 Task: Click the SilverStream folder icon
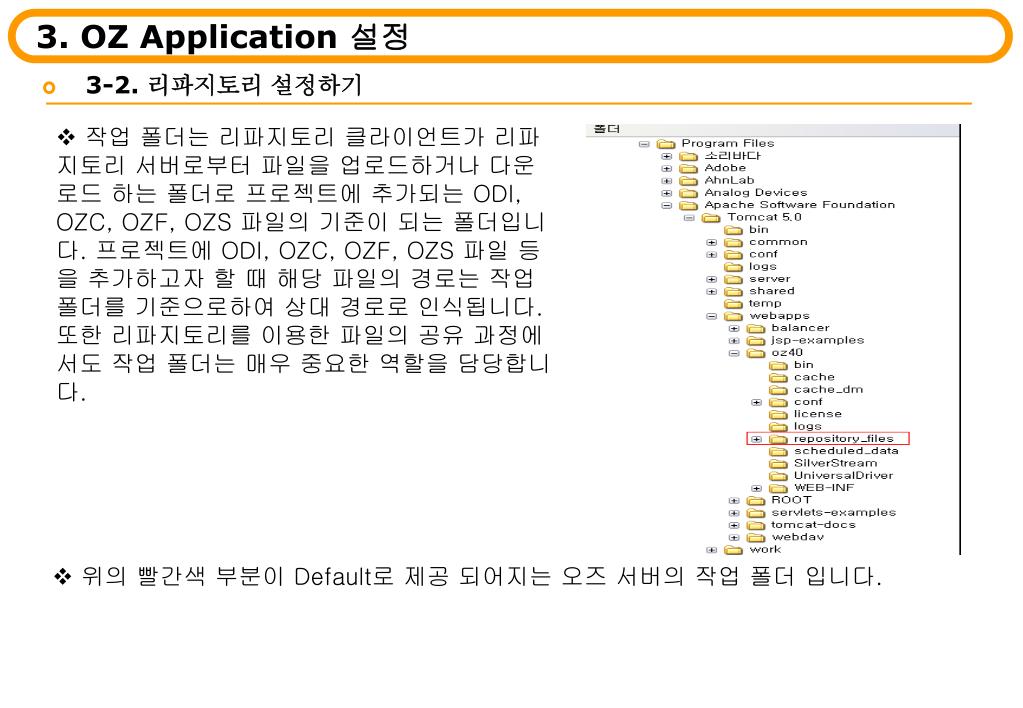click(x=778, y=464)
